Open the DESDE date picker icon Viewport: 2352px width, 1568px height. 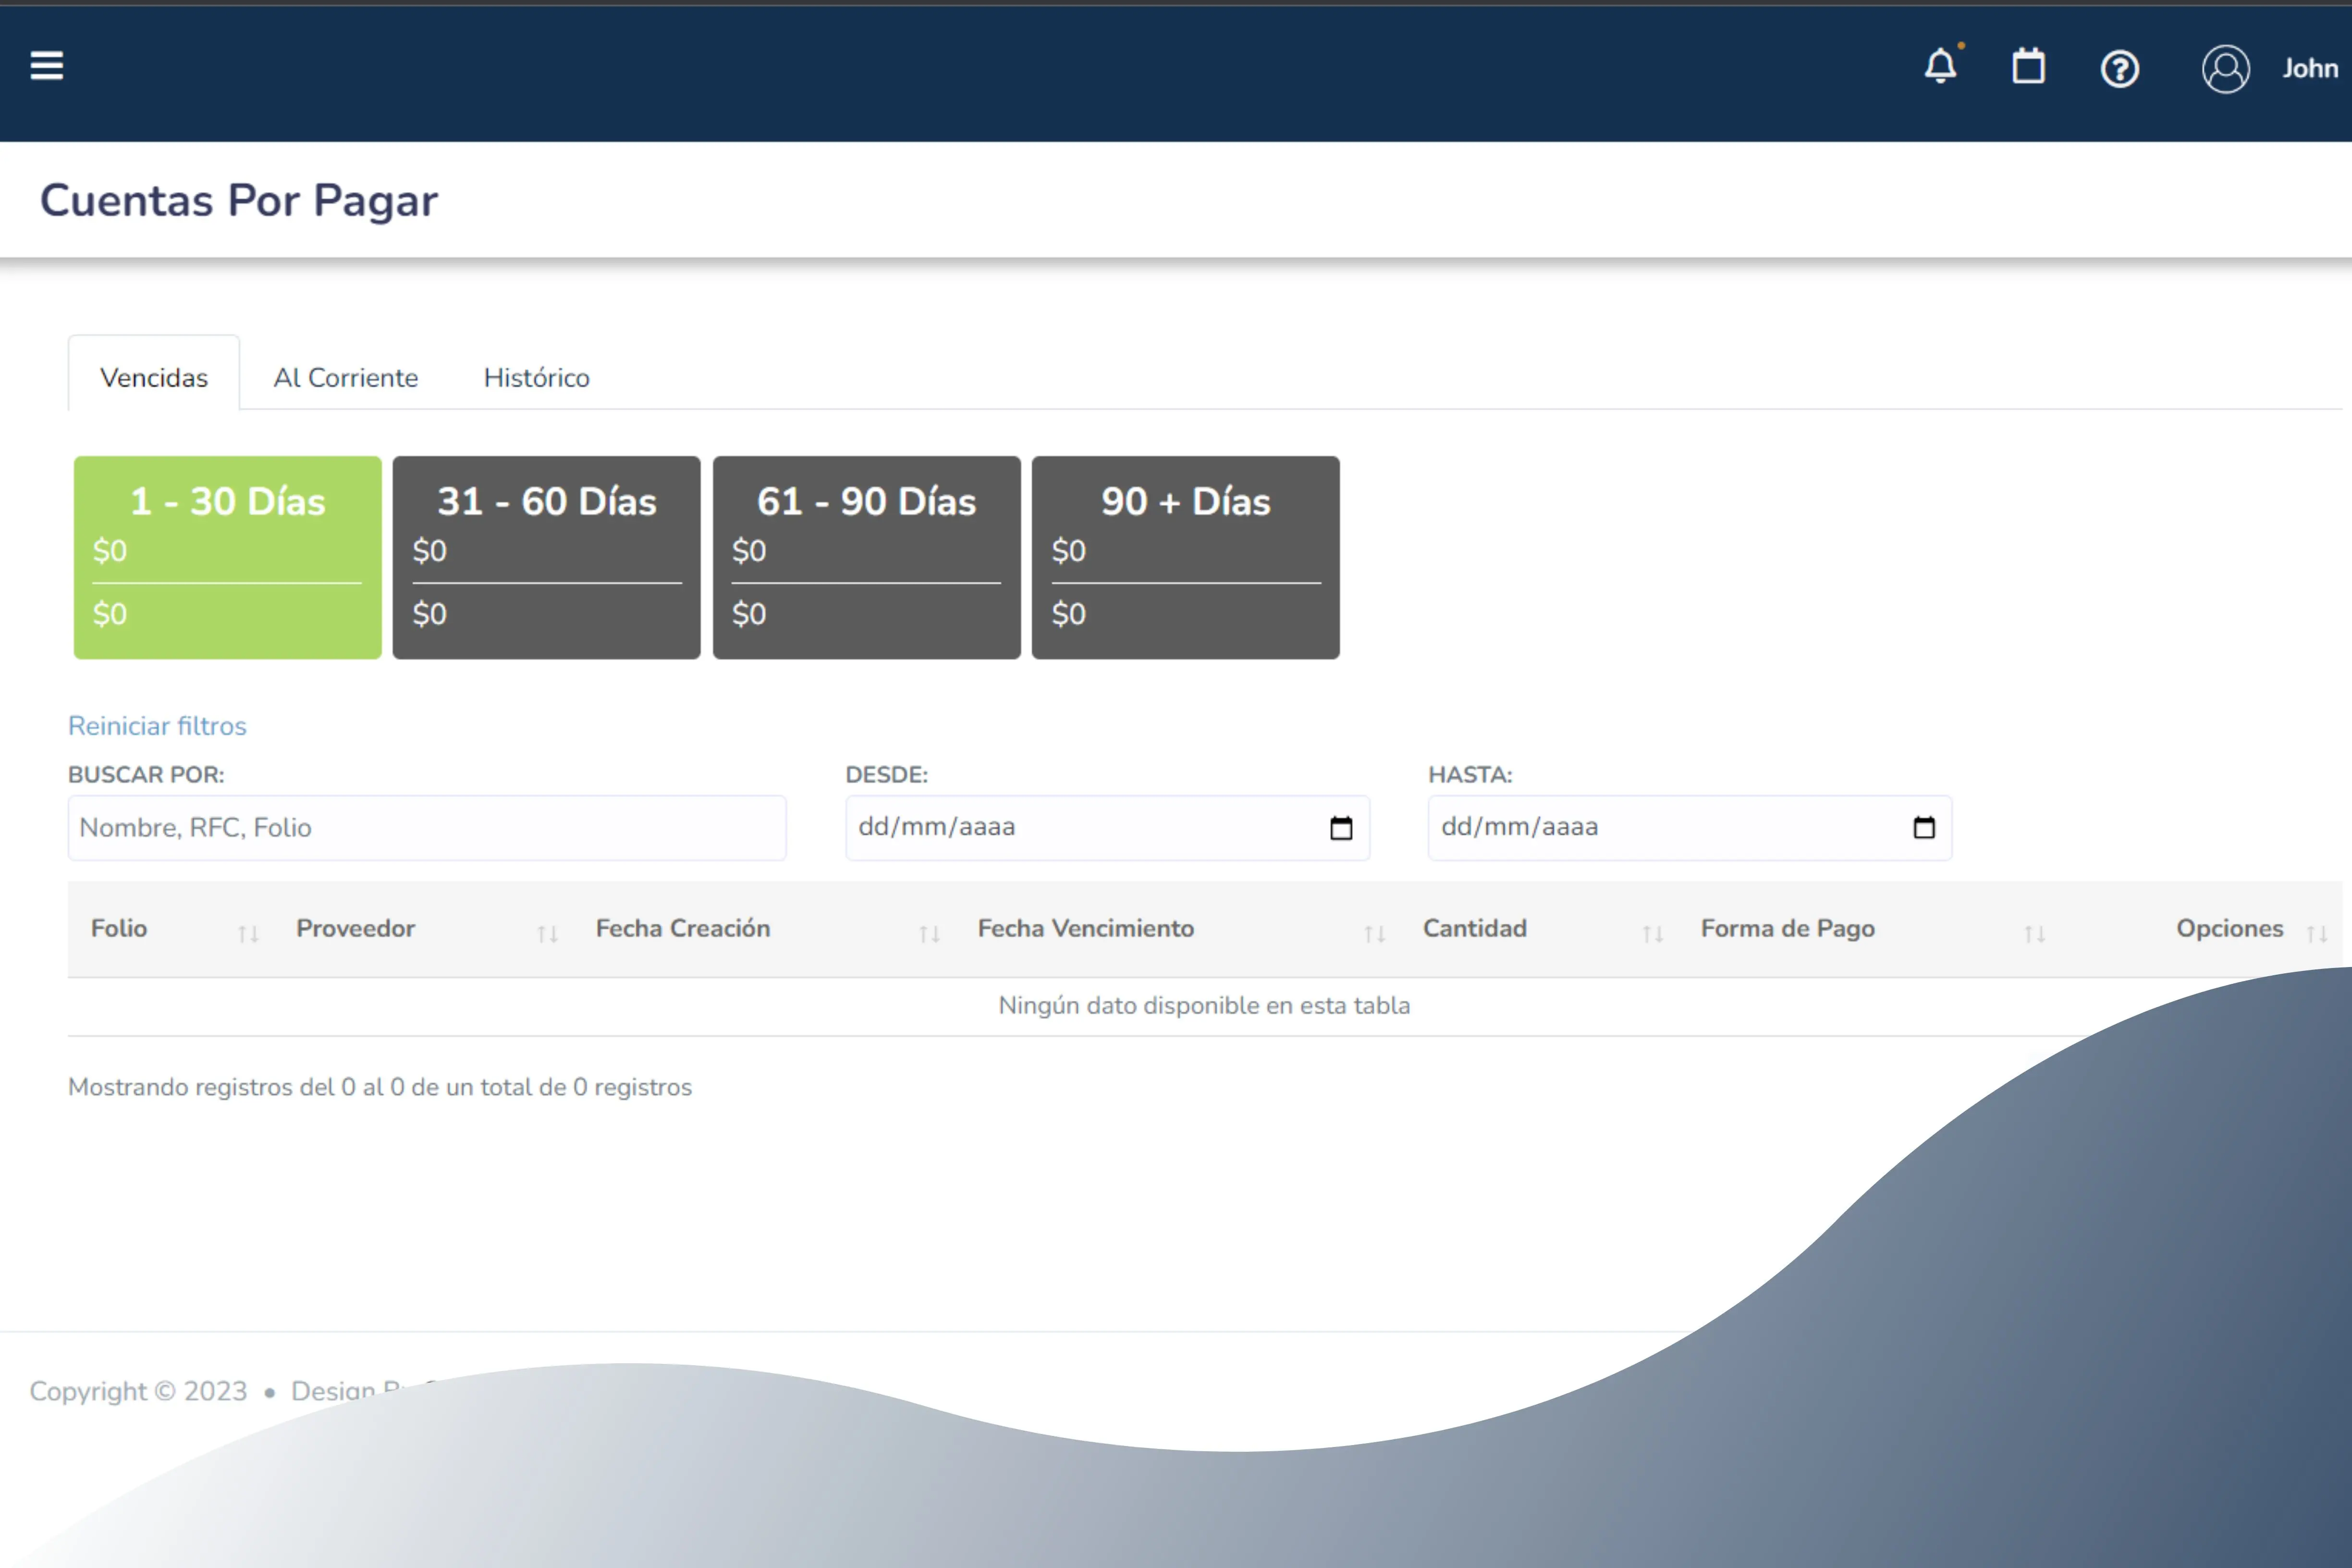point(1341,827)
